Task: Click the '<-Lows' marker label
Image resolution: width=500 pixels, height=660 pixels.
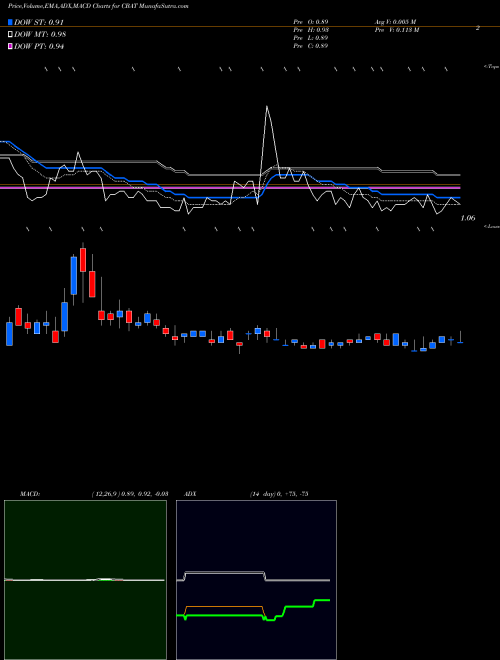Action: pyautogui.click(x=492, y=226)
